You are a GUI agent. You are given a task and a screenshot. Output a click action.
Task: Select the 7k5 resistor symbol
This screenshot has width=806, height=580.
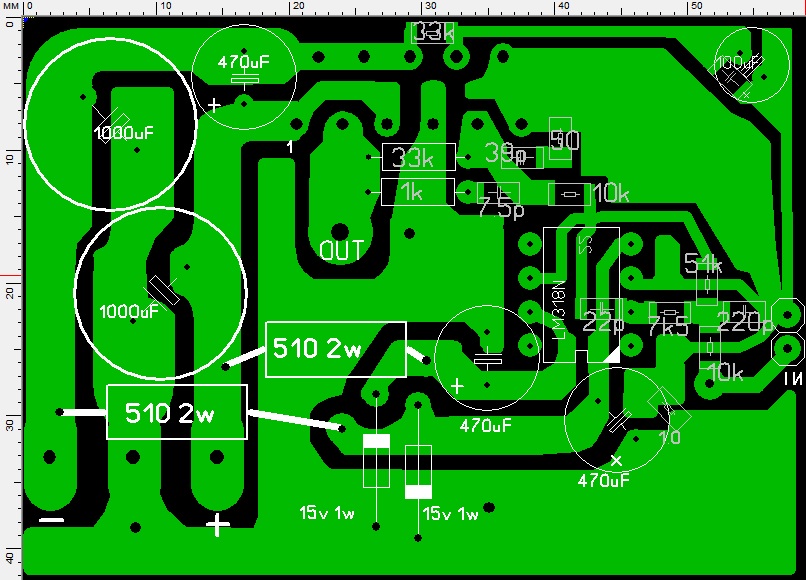(x=669, y=313)
